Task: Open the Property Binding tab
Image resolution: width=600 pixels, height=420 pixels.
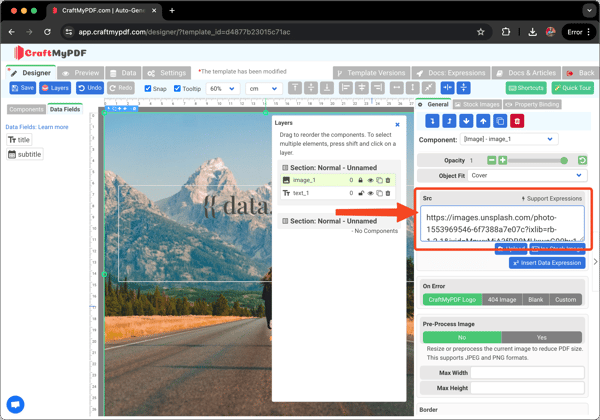Action: (532, 104)
